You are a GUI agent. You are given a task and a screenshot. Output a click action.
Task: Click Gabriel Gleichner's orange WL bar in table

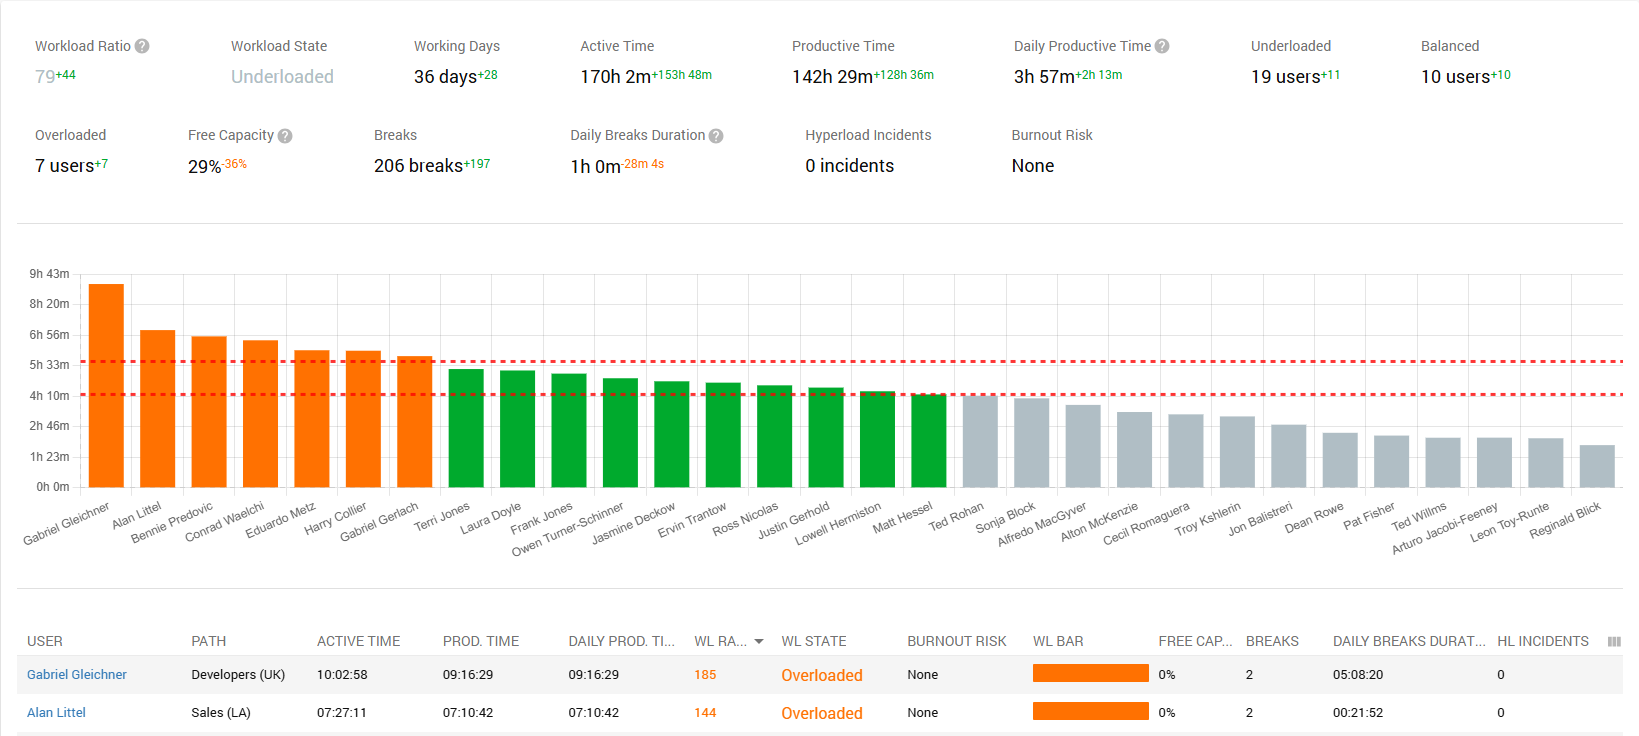pyautogui.click(x=1090, y=673)
